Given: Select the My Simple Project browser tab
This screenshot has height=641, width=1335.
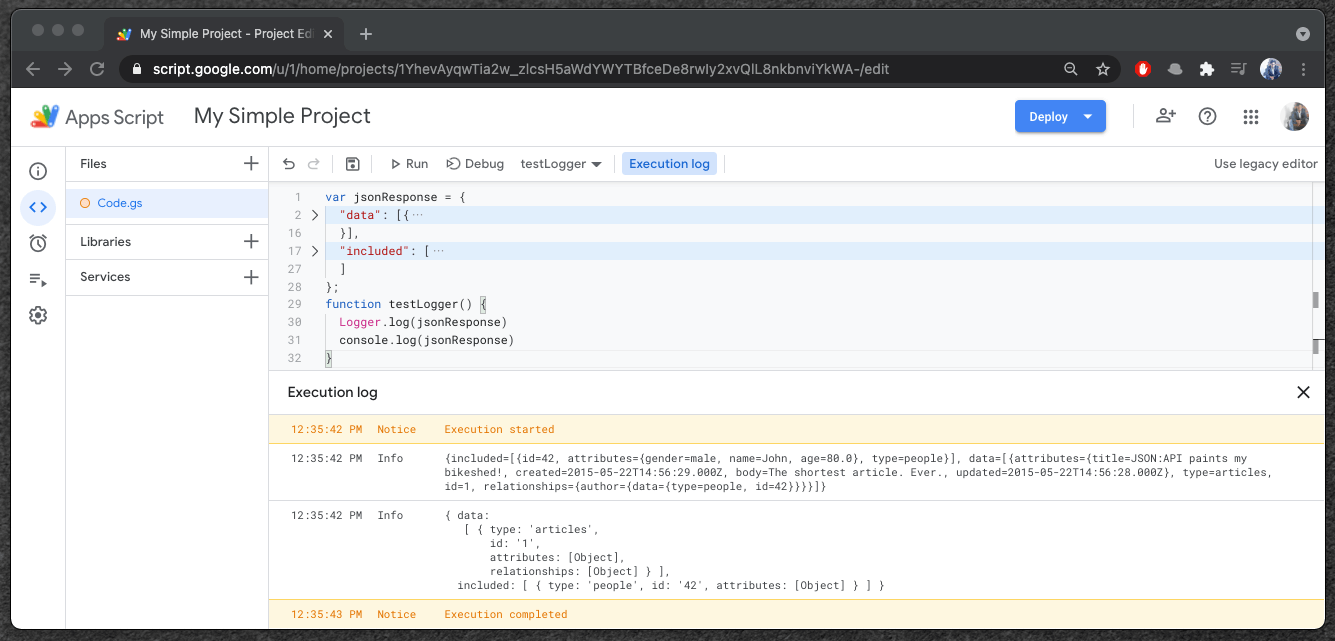Looking at the screenshot, I should 225,34.
